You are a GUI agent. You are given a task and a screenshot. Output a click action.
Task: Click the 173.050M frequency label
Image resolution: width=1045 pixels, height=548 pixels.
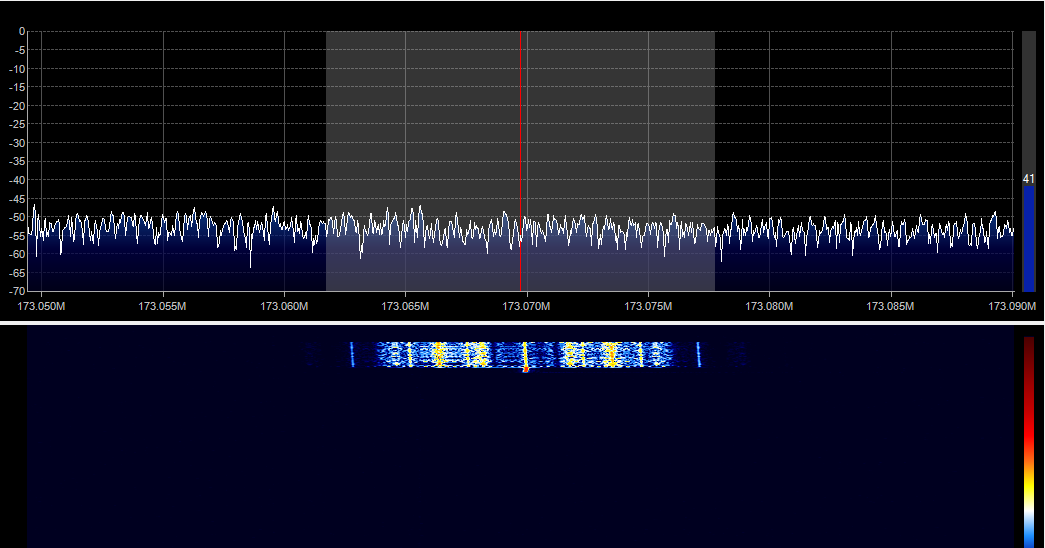point(41,306)
